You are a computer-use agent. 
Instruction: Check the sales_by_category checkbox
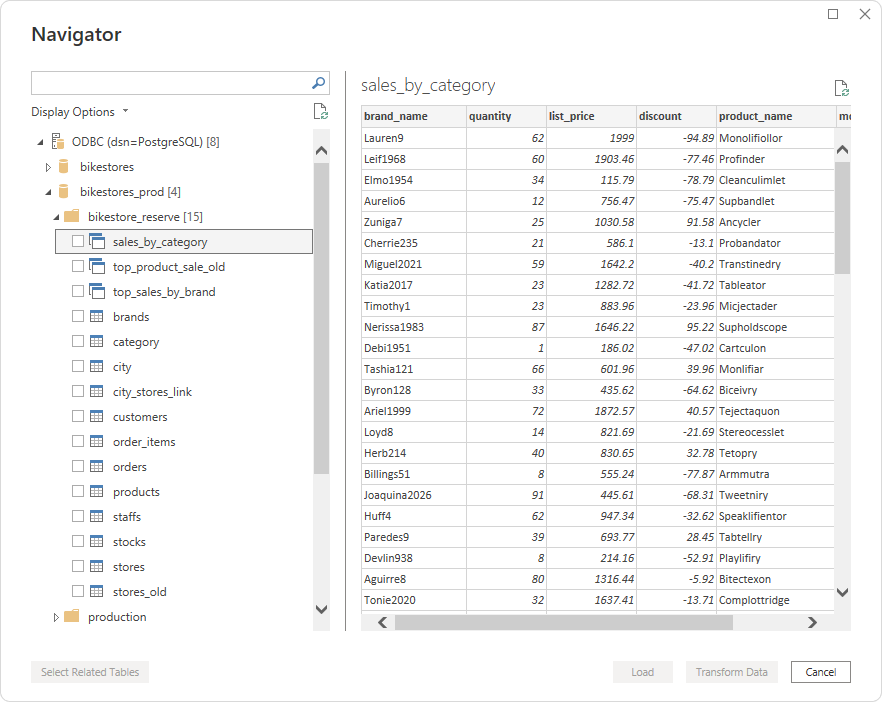click(78, 242)
